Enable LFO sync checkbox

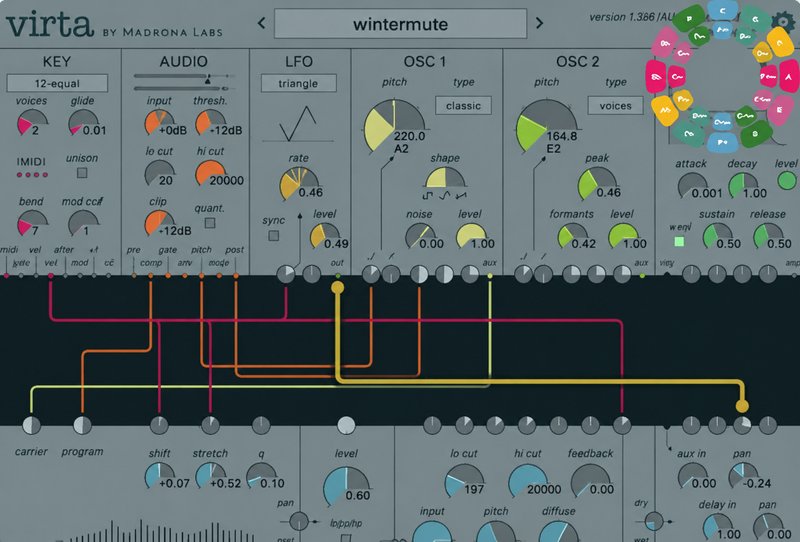click(x=274, y=236)
